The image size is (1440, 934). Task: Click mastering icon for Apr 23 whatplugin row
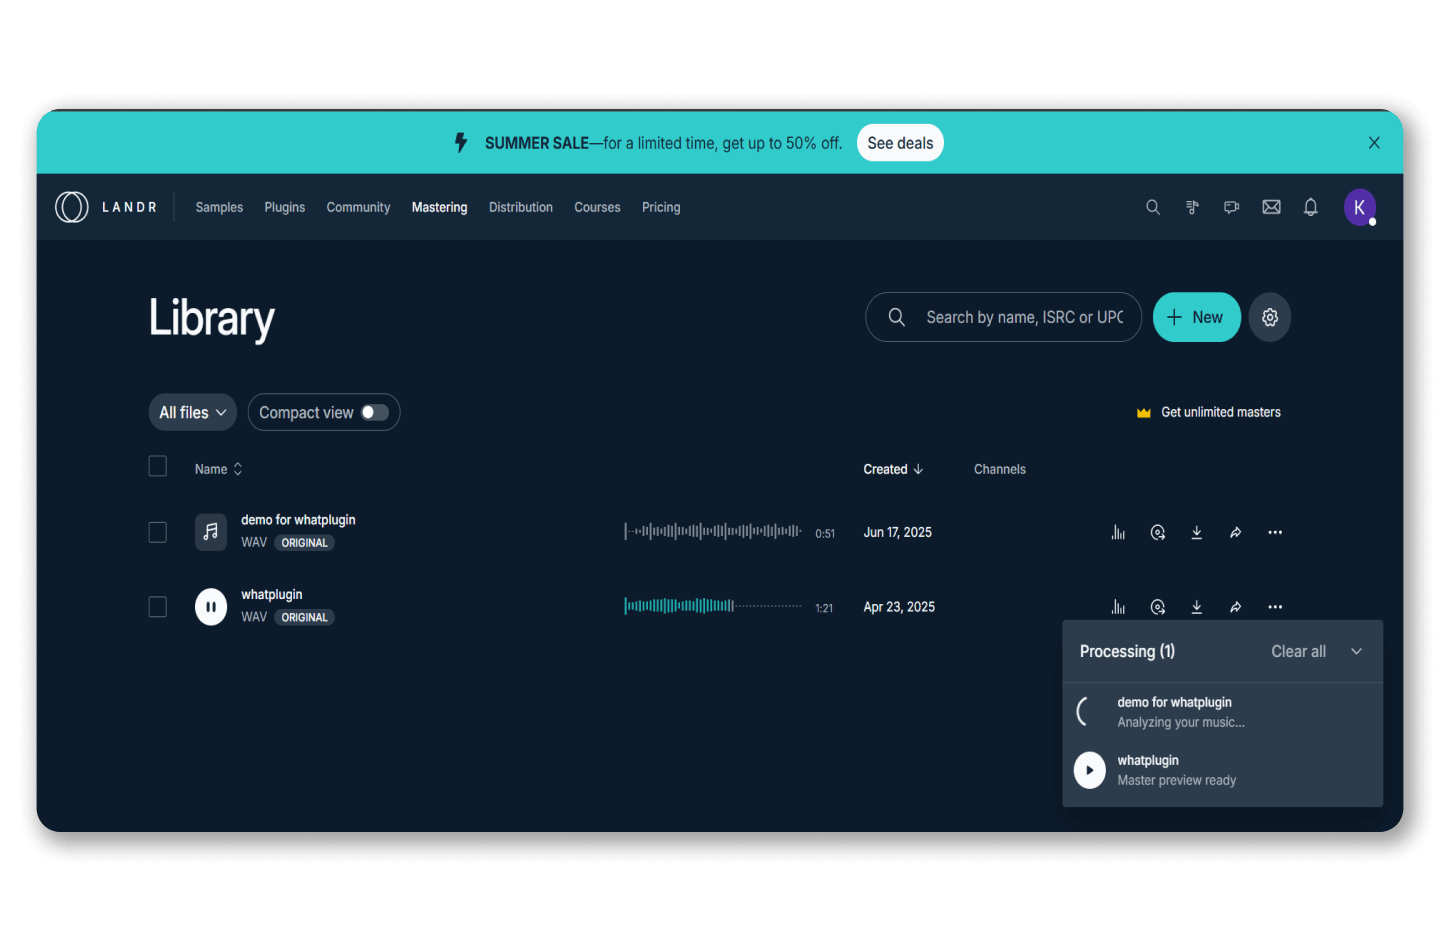coord(1158,607)
